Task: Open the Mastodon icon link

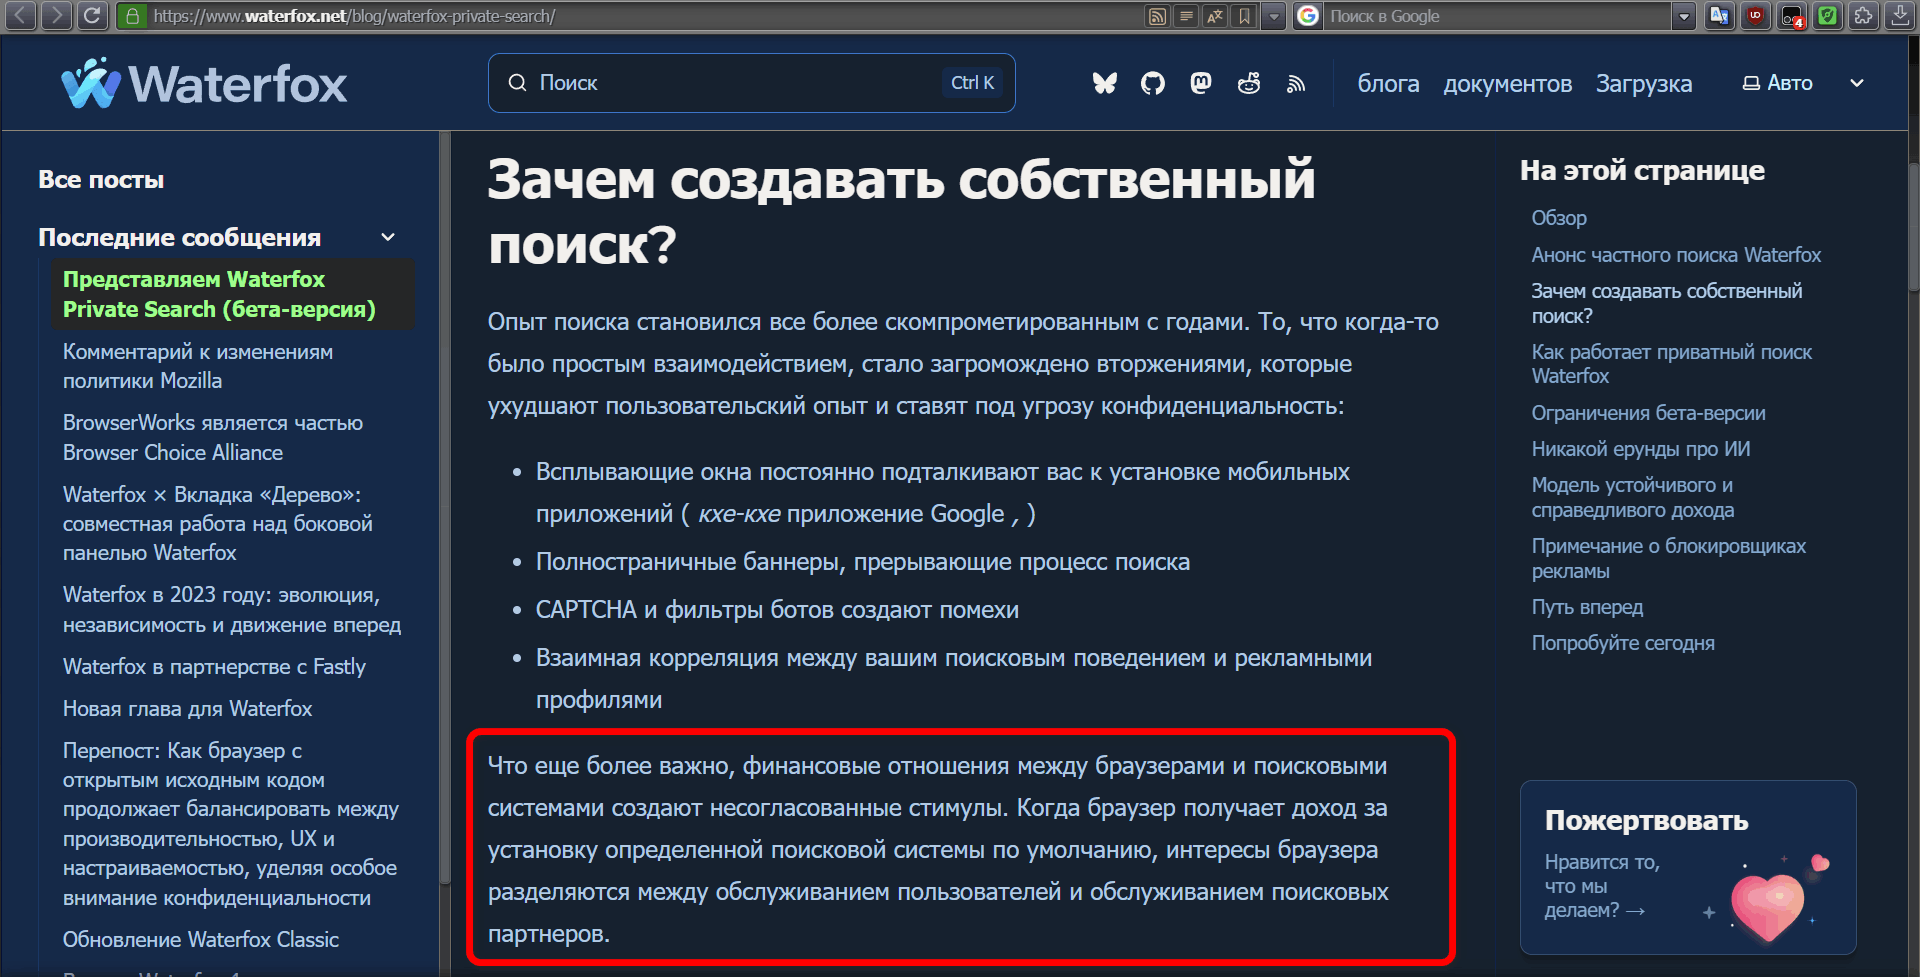Action: [1201, 83]
